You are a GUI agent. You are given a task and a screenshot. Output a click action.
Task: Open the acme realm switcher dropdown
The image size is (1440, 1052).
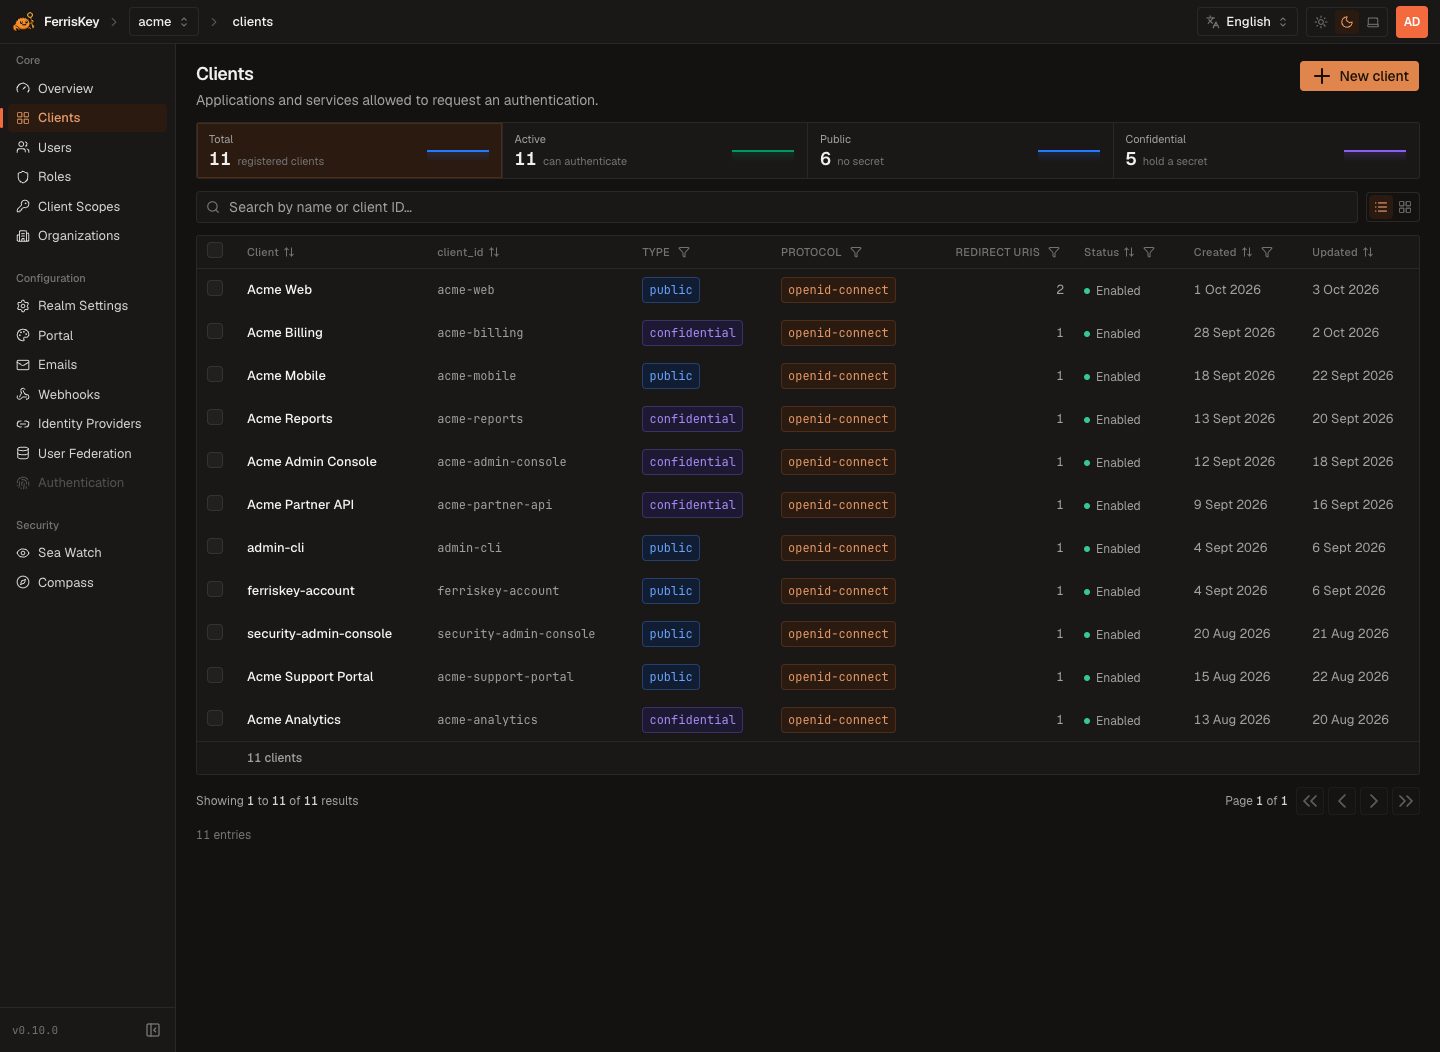(163, 22)
